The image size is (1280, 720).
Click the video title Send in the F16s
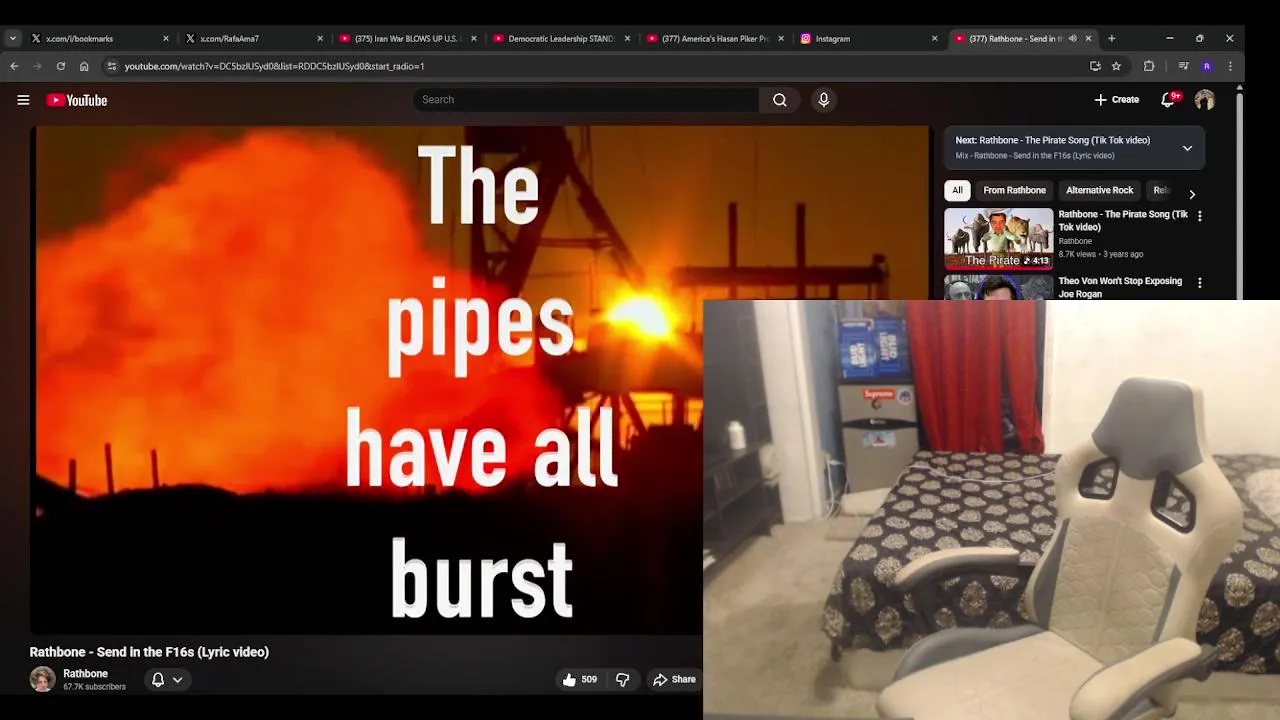pyautogui.click(x=149, y=652)
